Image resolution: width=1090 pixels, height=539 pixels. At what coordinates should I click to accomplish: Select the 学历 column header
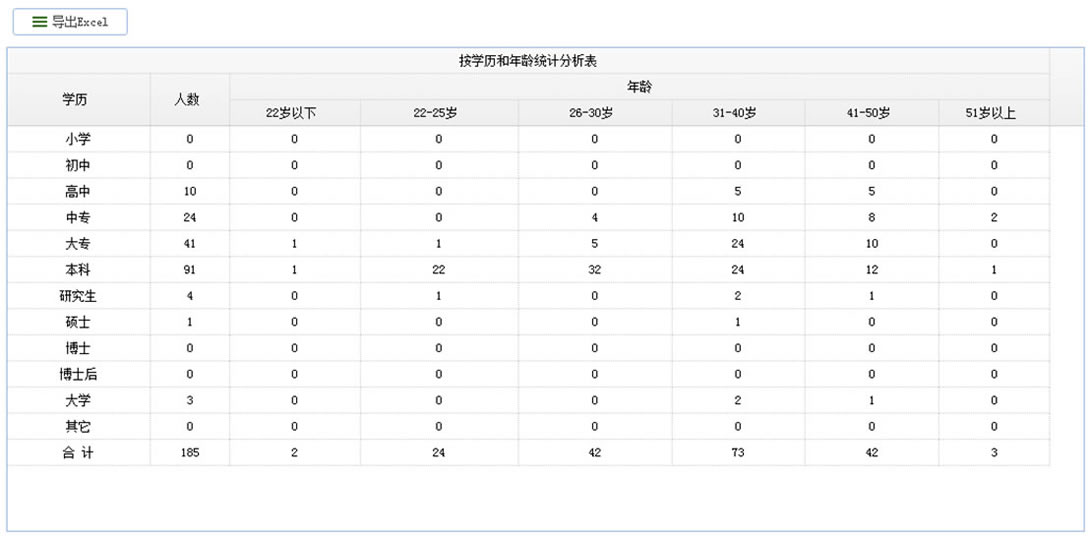(74, 99)
